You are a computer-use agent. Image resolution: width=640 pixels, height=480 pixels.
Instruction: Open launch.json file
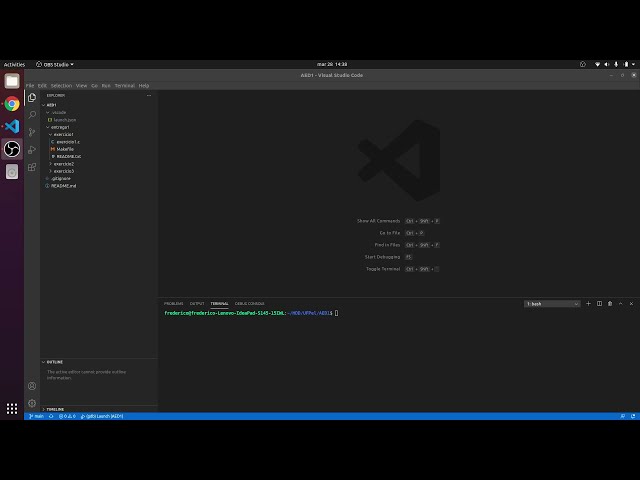click(x=62, y=120)
